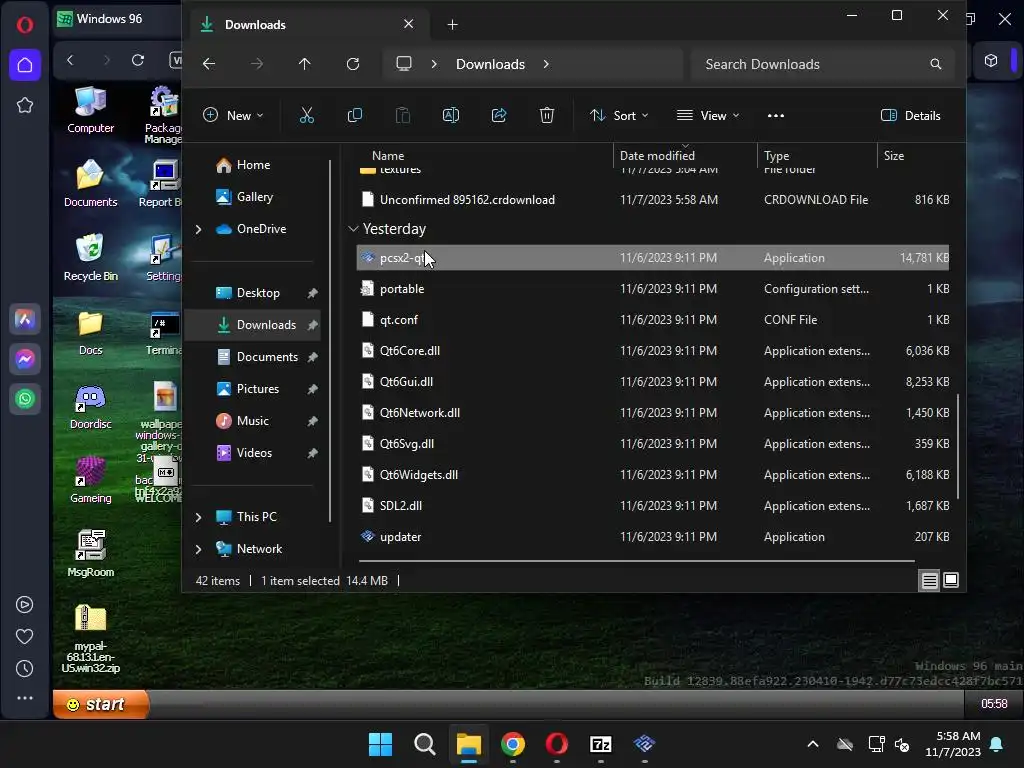1024x768 pixels.
Task: Click Downloads breadcrumb in address bar
Action: 490,64
